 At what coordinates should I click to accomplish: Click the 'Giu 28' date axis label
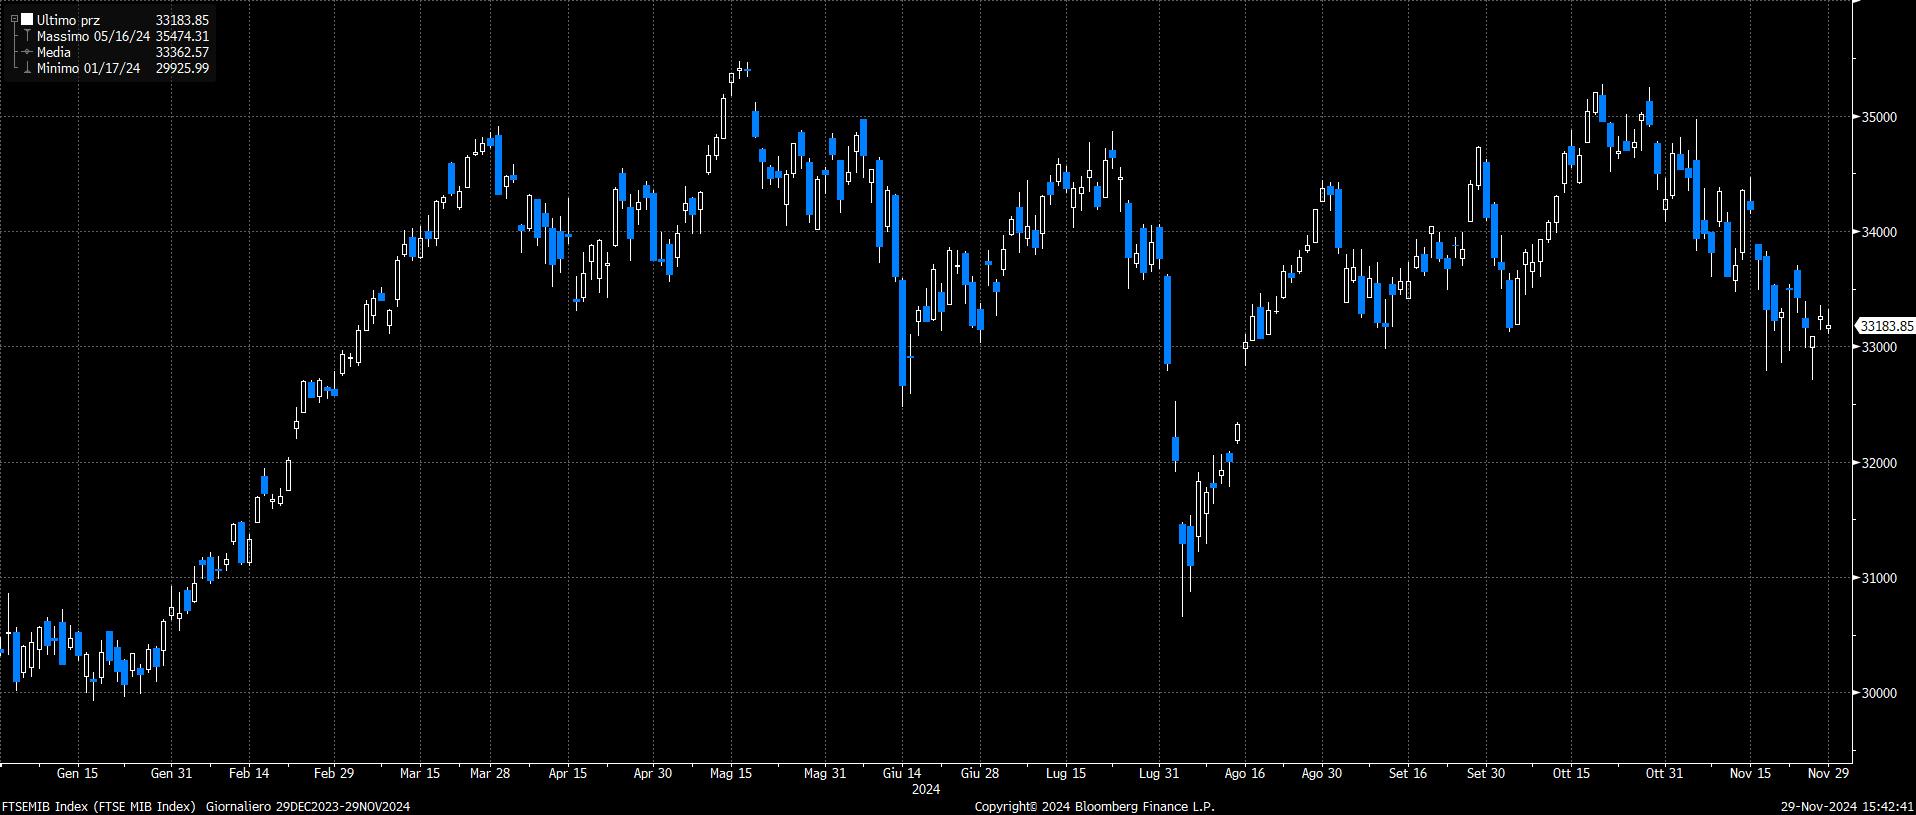pos(980,774)
